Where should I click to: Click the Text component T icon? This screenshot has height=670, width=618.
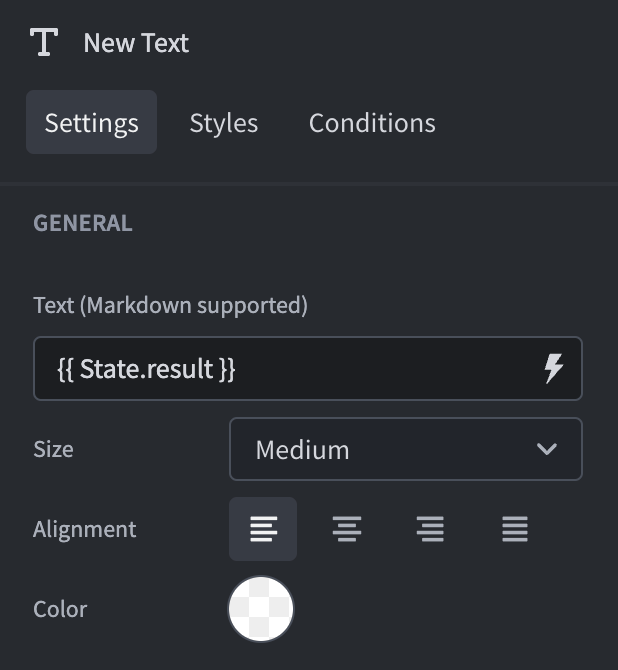tap(44, 43)
